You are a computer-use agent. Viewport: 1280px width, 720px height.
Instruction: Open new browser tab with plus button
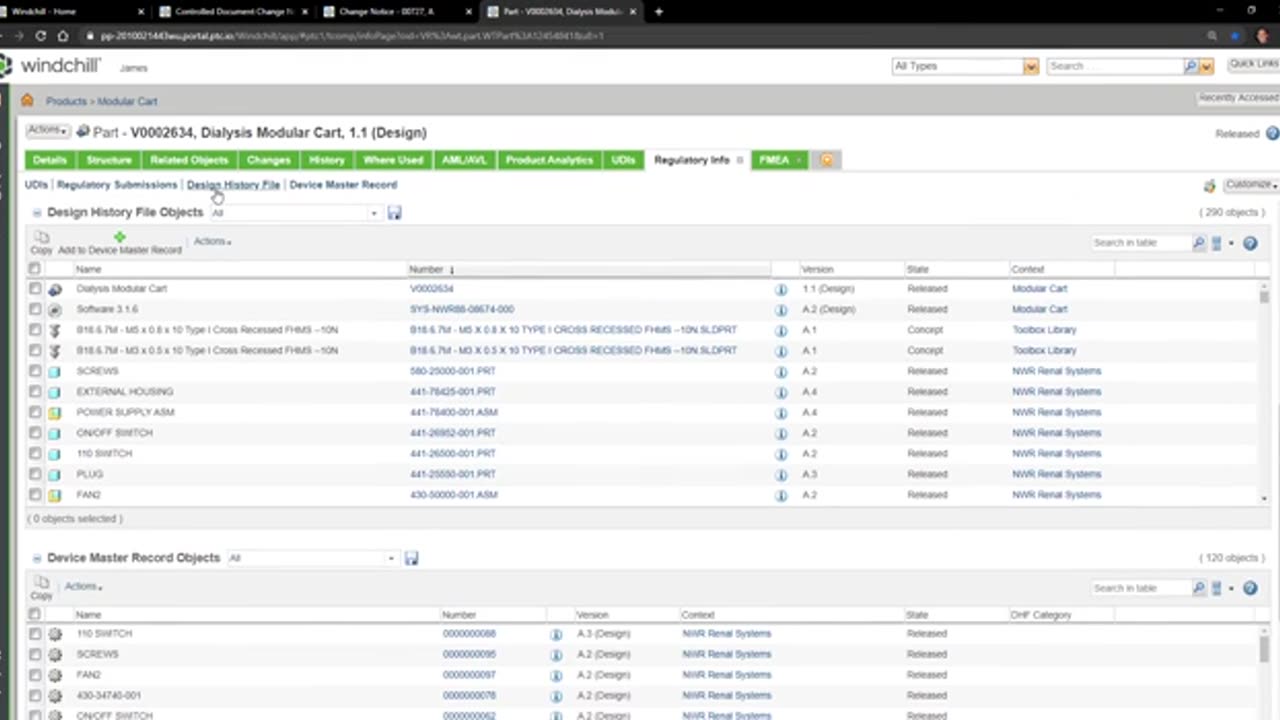coord(658,12)
